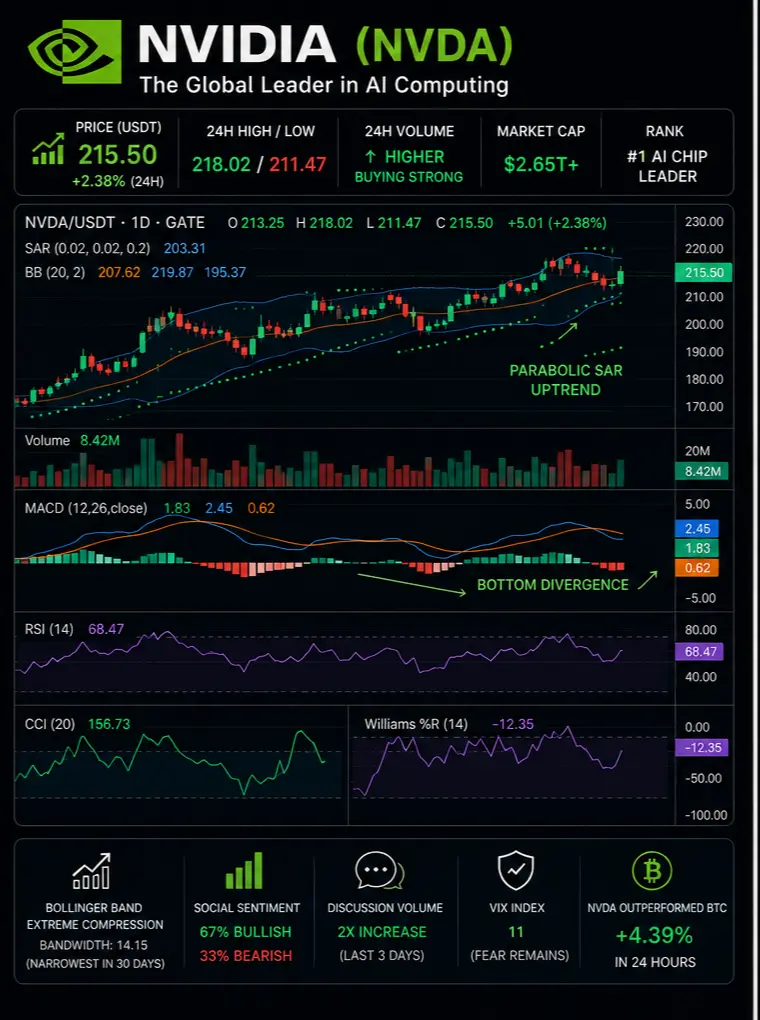Click the green 218.02 under 24H HIGH / LOW
Image resolution: width=760 pixels, height=1020 pixels.
click(x=221, y=164)
